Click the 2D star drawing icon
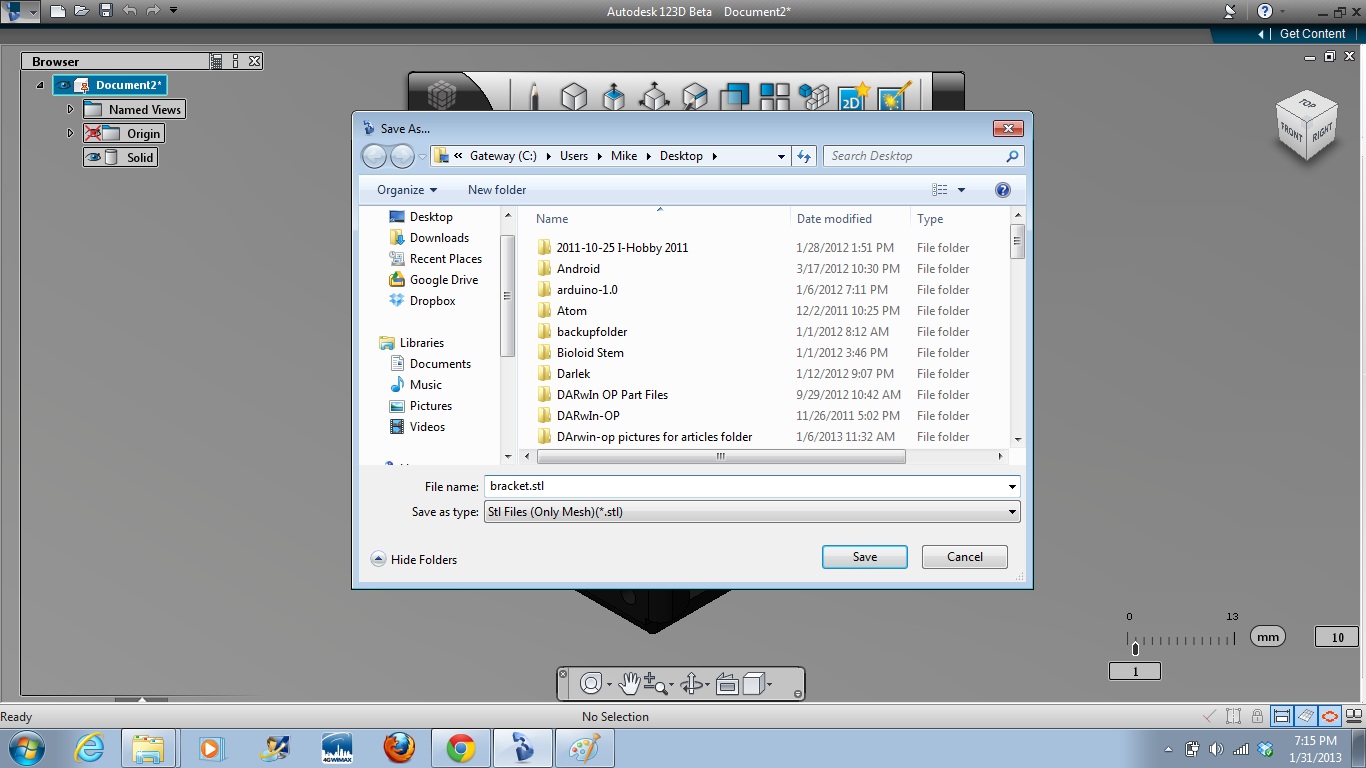Screen dimensions: 1366x768 point(853,96)
